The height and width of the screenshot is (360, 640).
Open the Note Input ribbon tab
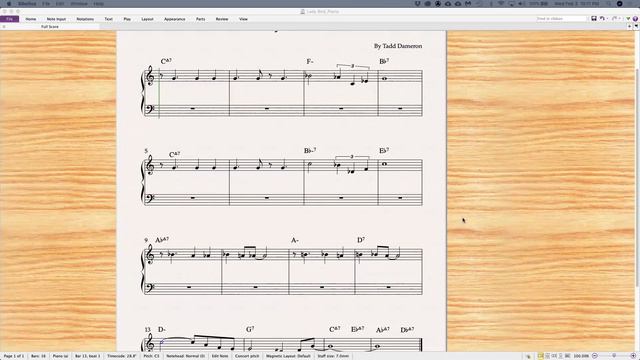[x=56, y=19]
